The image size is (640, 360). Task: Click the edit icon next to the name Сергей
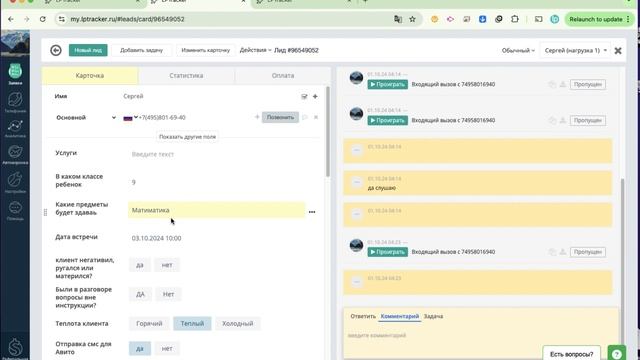pos(304,97)
